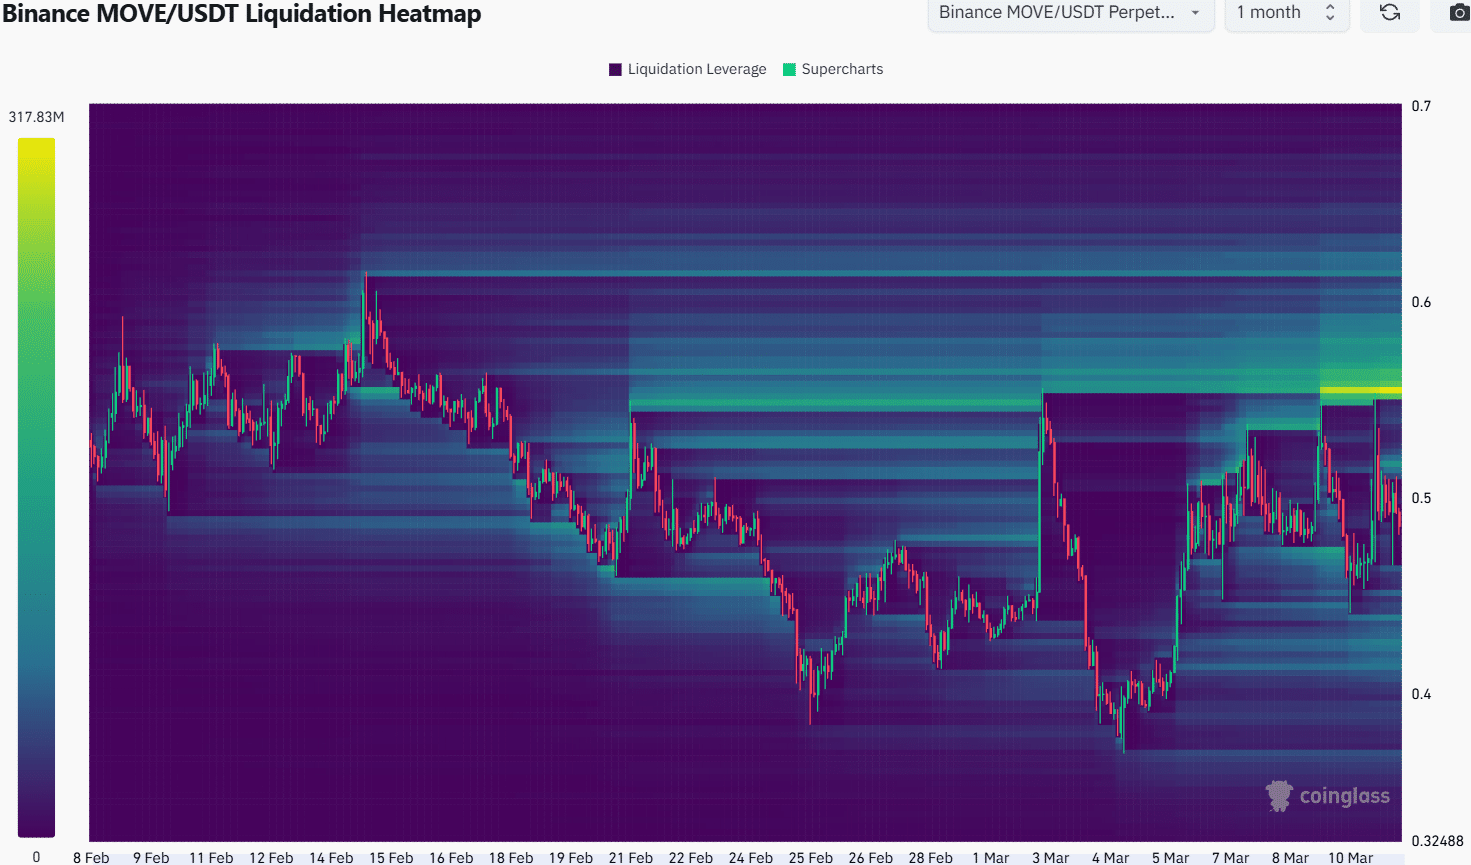The width and height of the screenshot is (1471, 865).
Task: Click the liquidation leverage color scale bar
Action: [36, 487]
